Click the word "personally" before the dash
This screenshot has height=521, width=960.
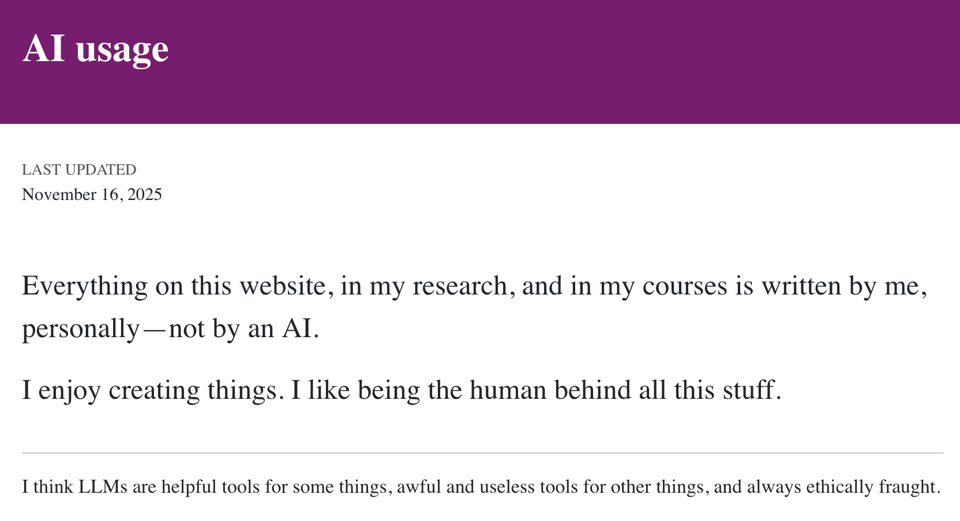point(80,329)
